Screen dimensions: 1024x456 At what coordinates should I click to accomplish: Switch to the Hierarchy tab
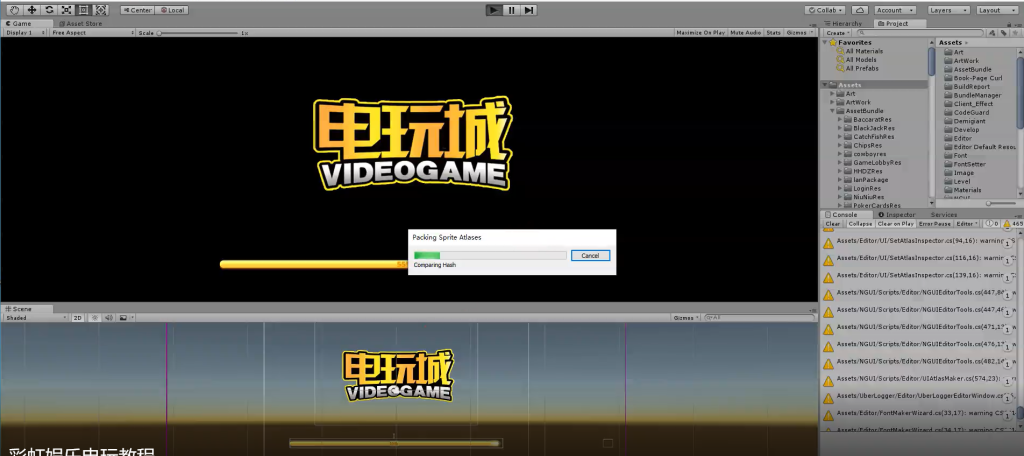(846, 23)
